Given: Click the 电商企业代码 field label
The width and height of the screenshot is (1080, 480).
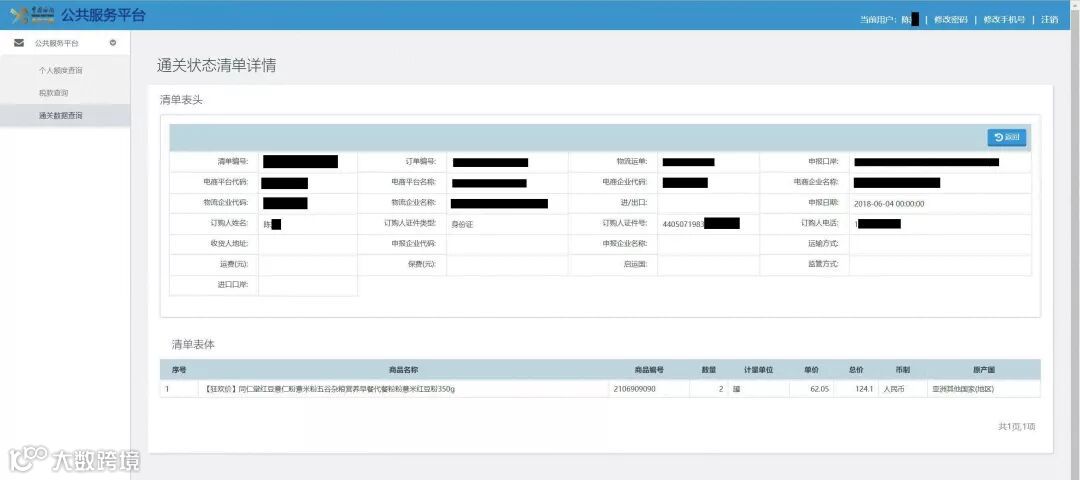Looking at the screenshot, I should (x=624, y=182).
